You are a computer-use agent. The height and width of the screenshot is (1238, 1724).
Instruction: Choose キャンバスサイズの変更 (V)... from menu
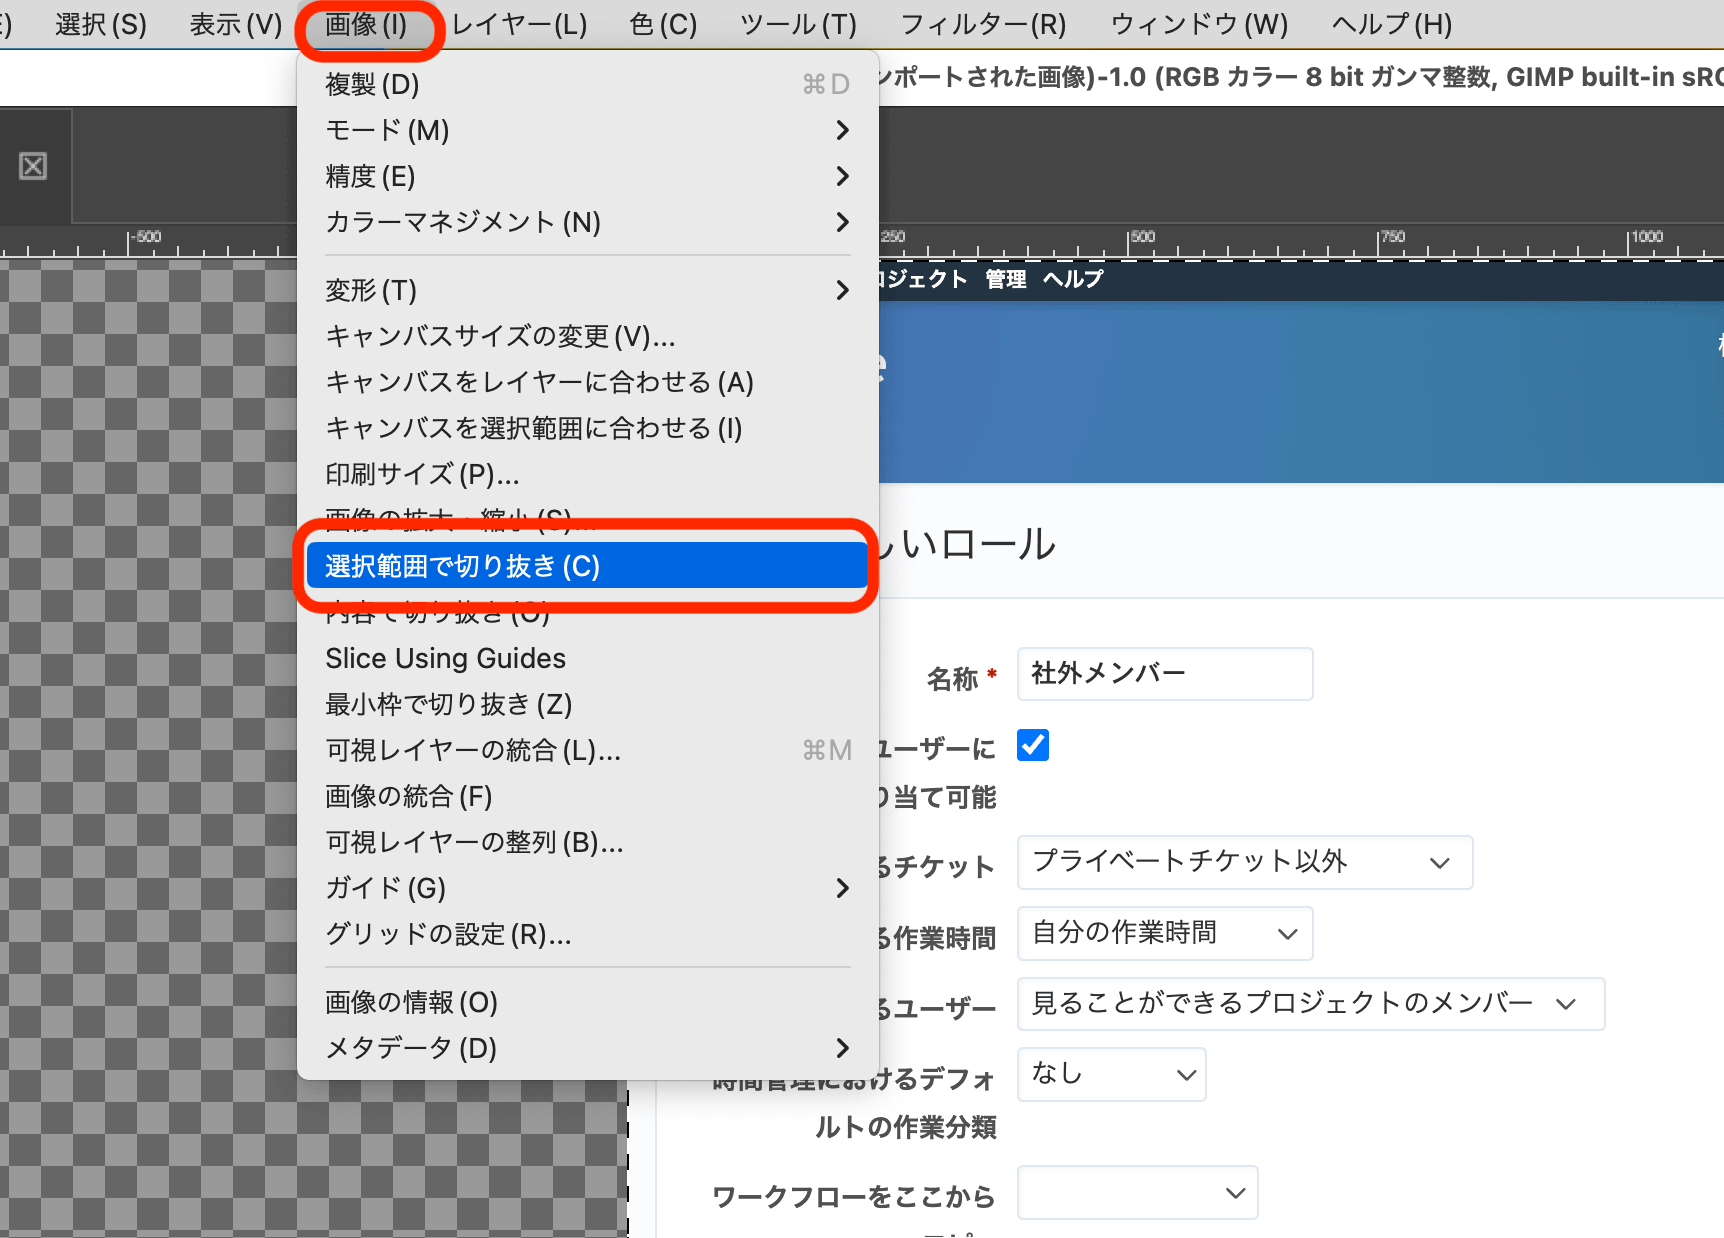pos(500,336)
